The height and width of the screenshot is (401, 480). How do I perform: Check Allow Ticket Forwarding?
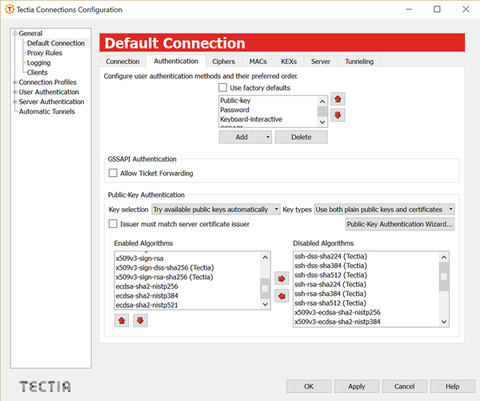113,173
